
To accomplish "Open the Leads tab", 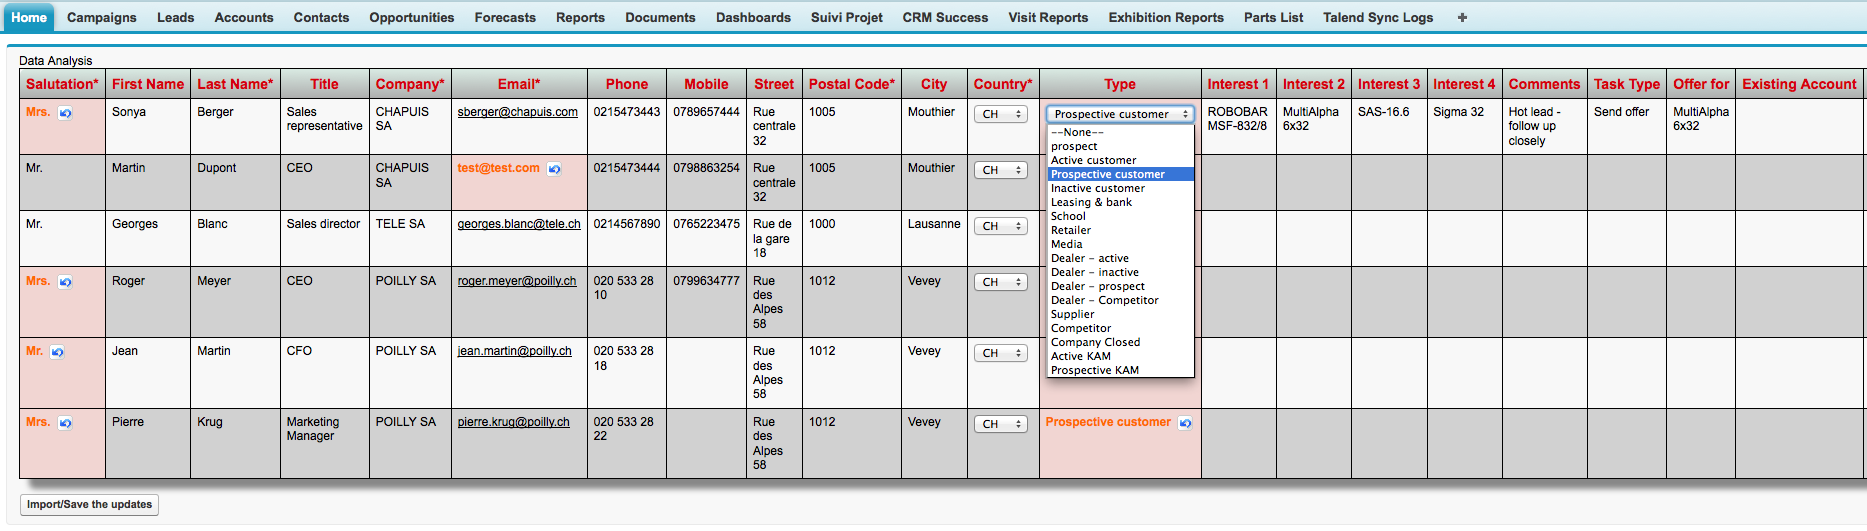I will point(176,17).
